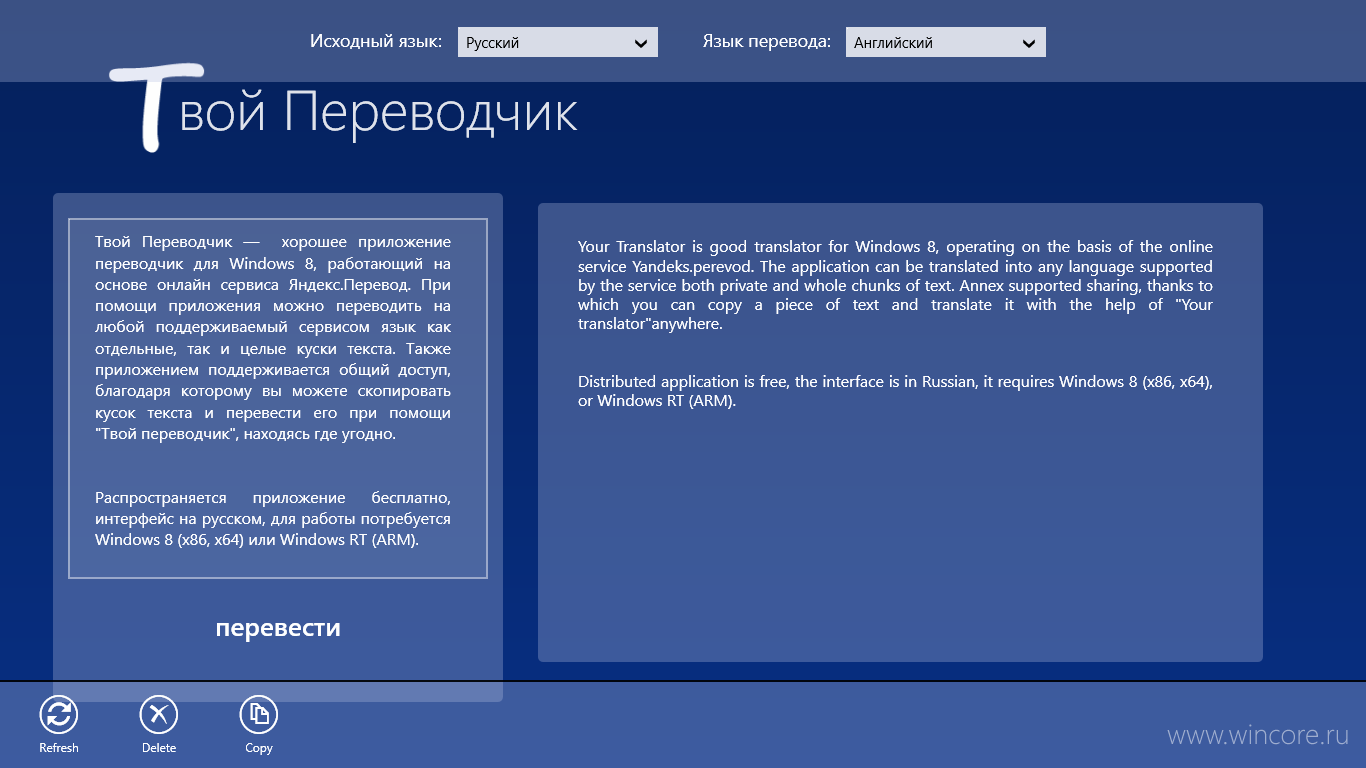The image size is (1366, 768).
Task: Click the "Язык перевода:" label
Action: tap(767, 42)
